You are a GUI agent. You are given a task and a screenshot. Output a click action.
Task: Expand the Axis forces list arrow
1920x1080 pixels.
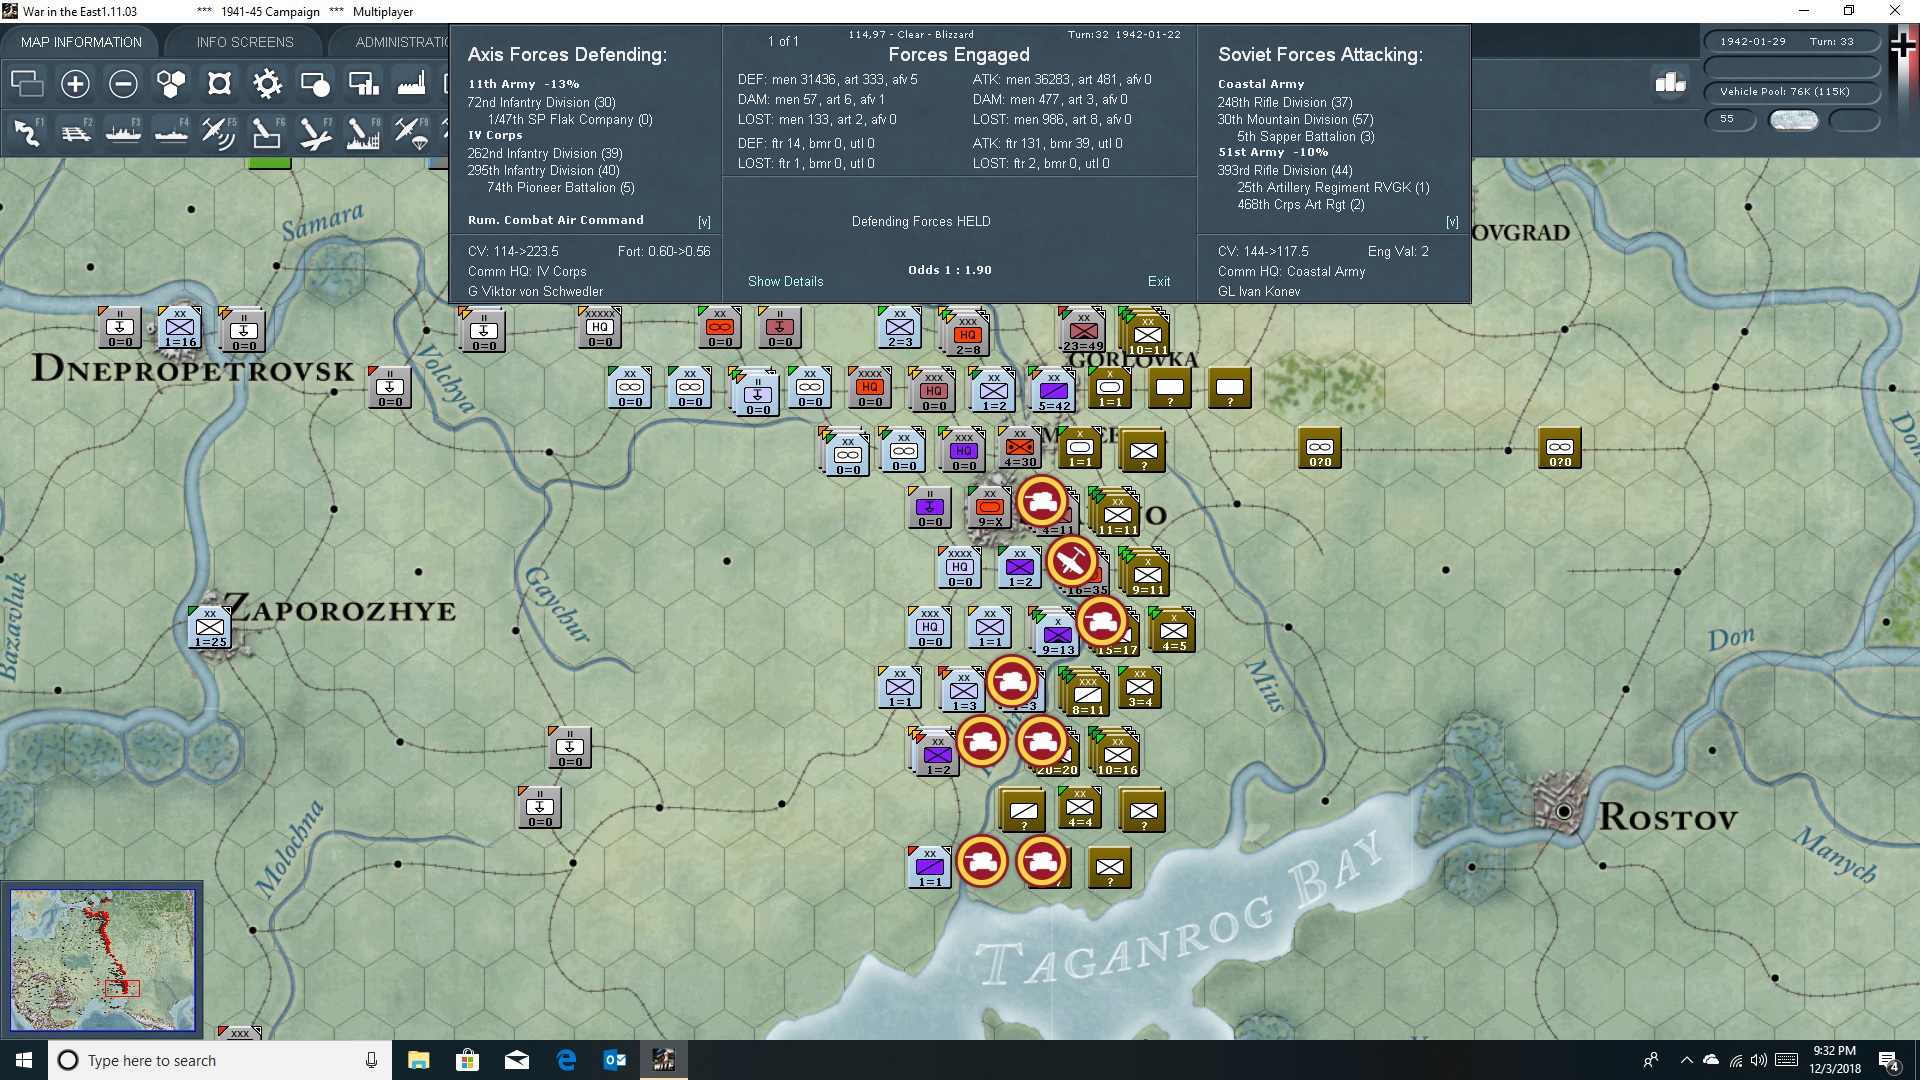tap(704, 222)
